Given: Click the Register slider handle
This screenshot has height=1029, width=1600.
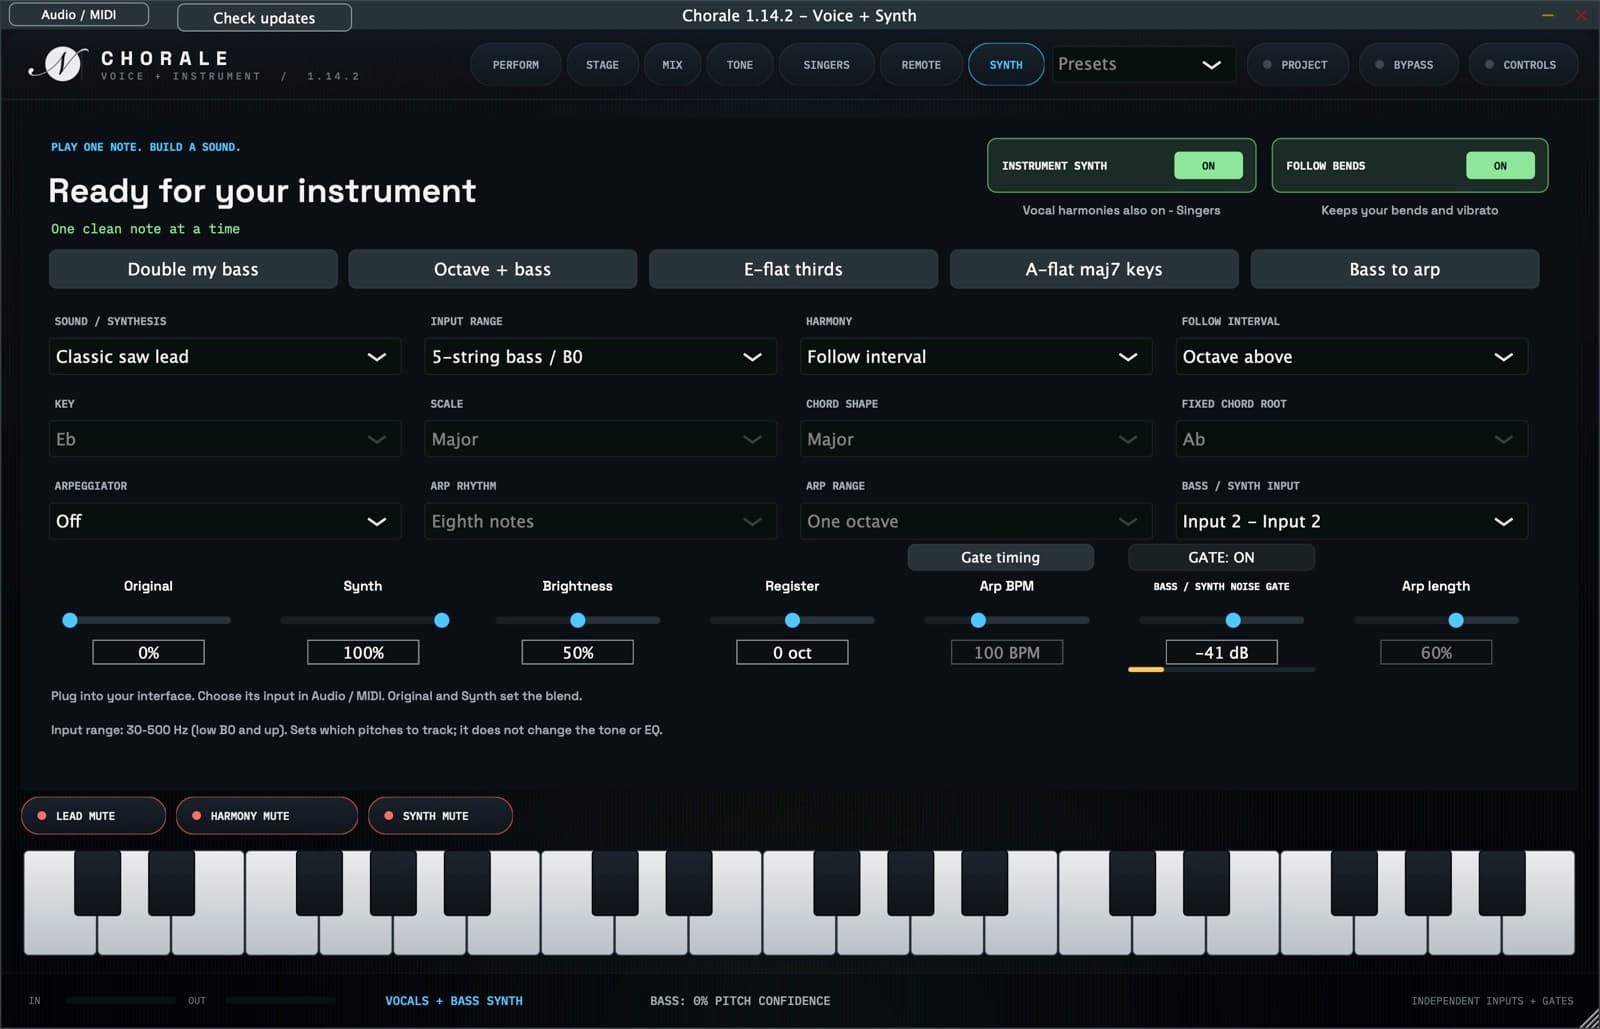Looking at the screenshot, I should tap(792, 620).
